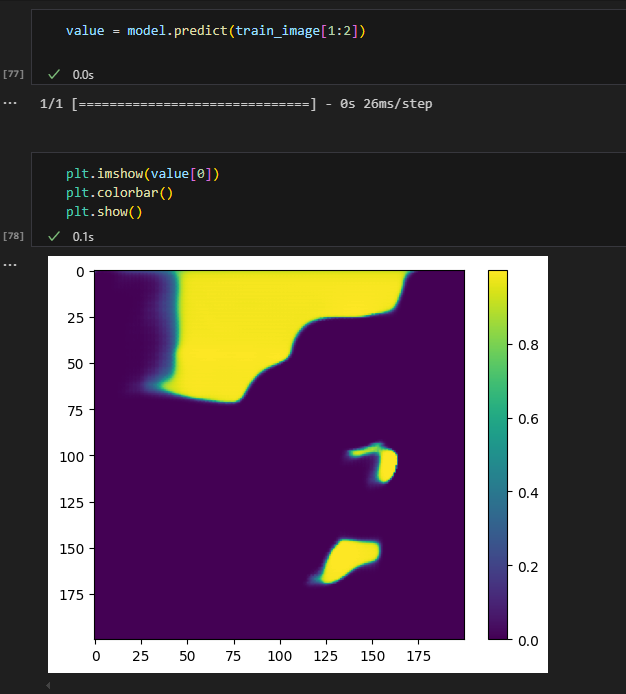626x694 pixels.
Task: Click the 0.0 tick label on colorbar
Action: (528, 641)
